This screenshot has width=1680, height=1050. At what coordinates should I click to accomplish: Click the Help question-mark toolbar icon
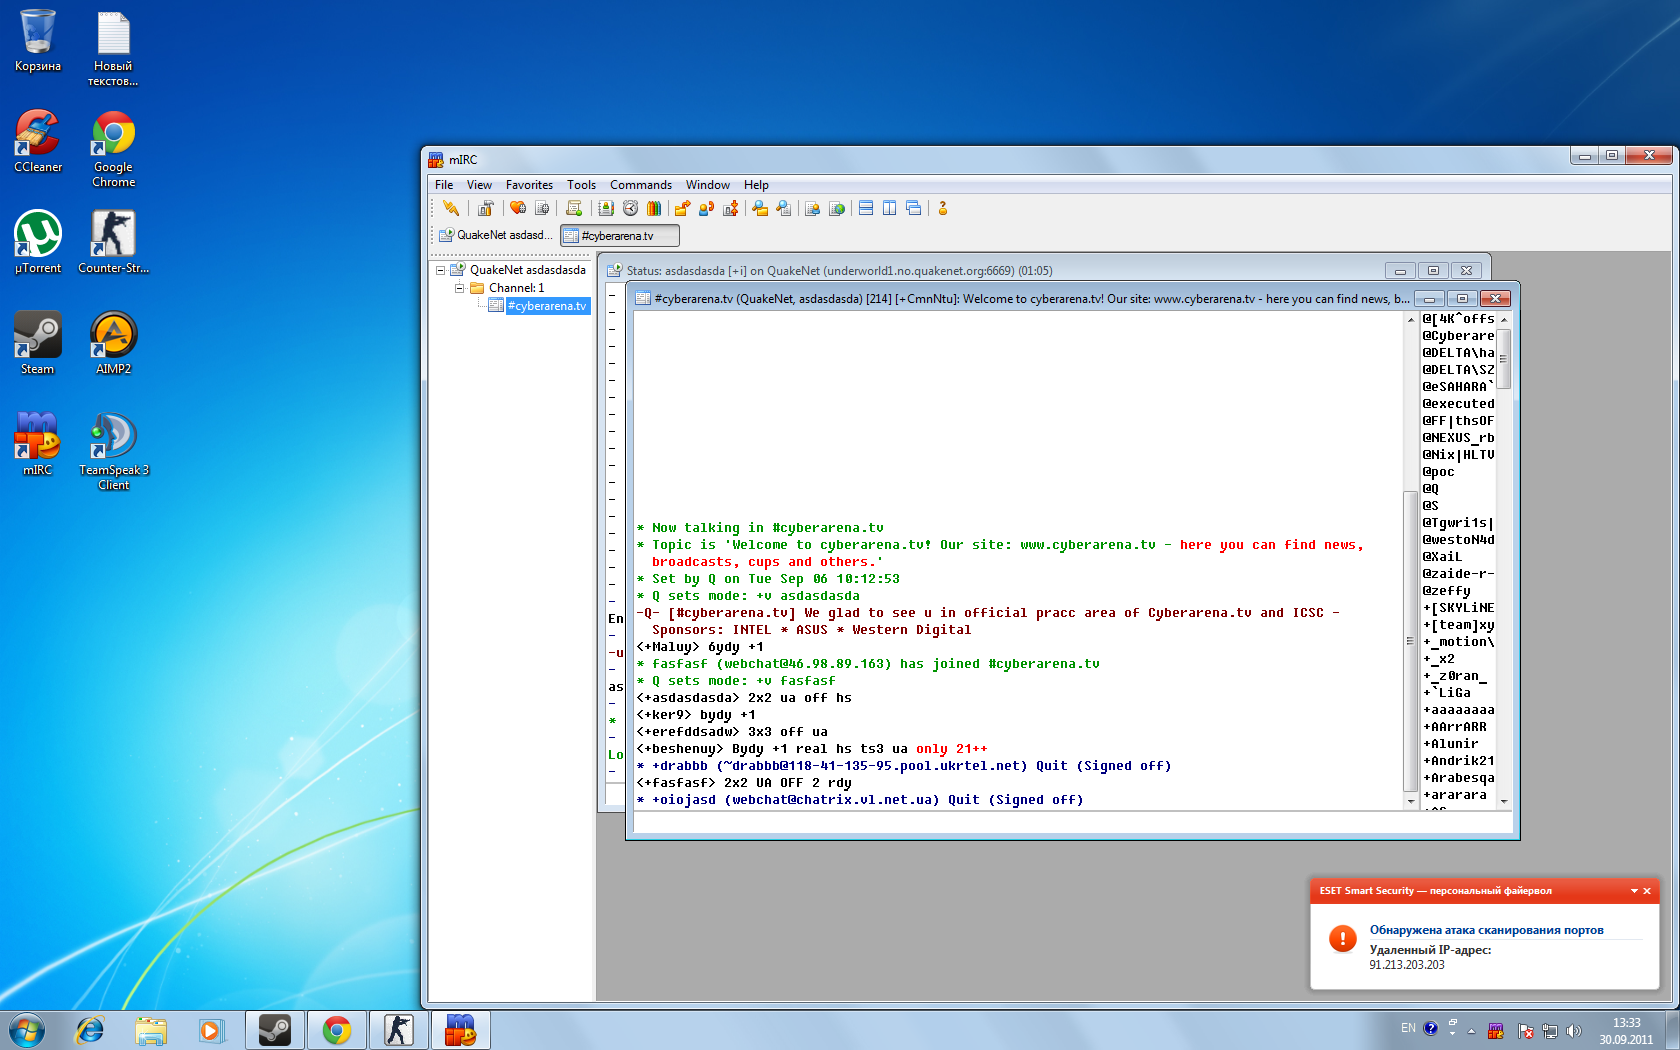[942, 208]
